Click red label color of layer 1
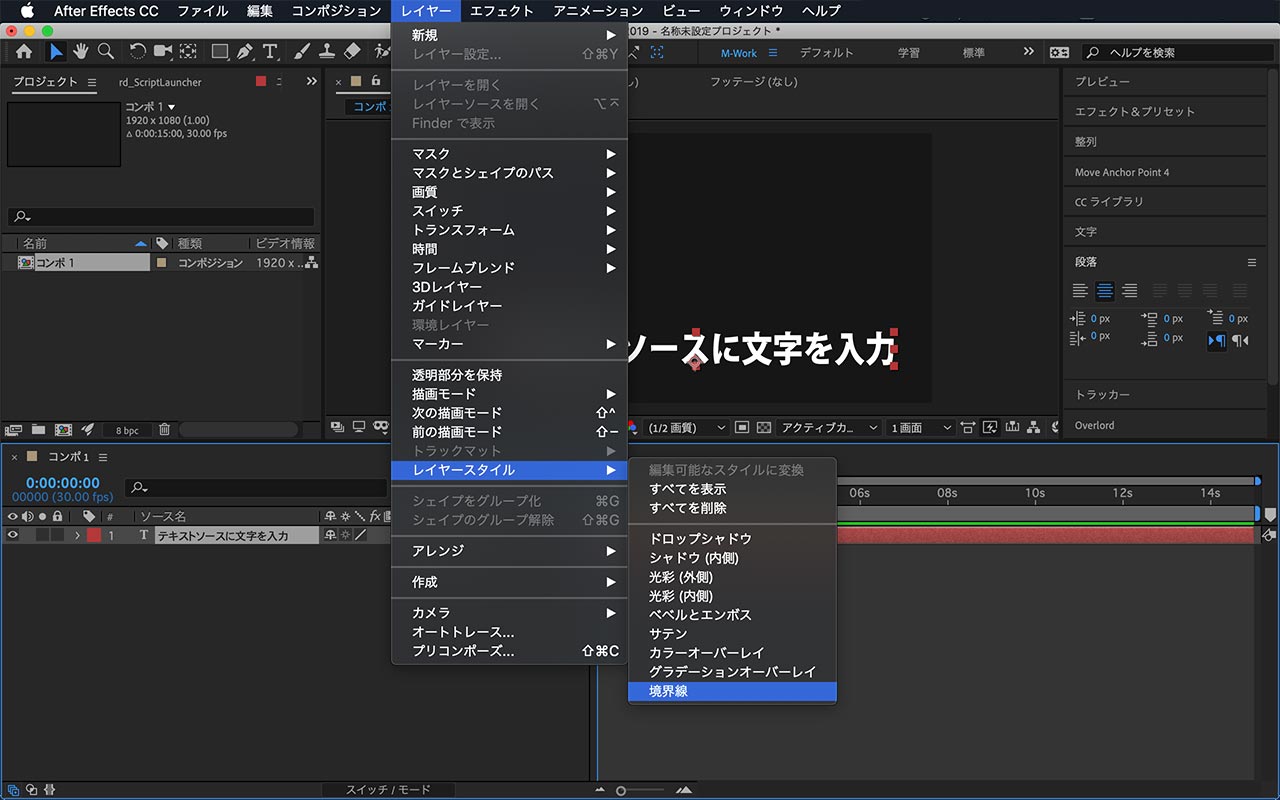The image size is (1280, 800). pyautogui.click(x=93, y=536)
